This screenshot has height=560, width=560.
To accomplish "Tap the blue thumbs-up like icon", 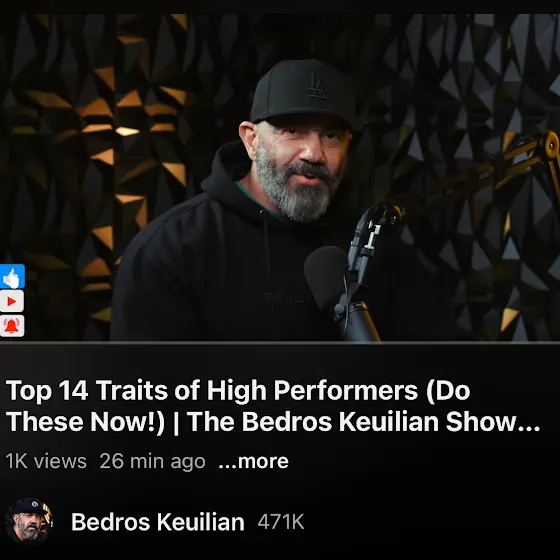I will tap(12, 276).
